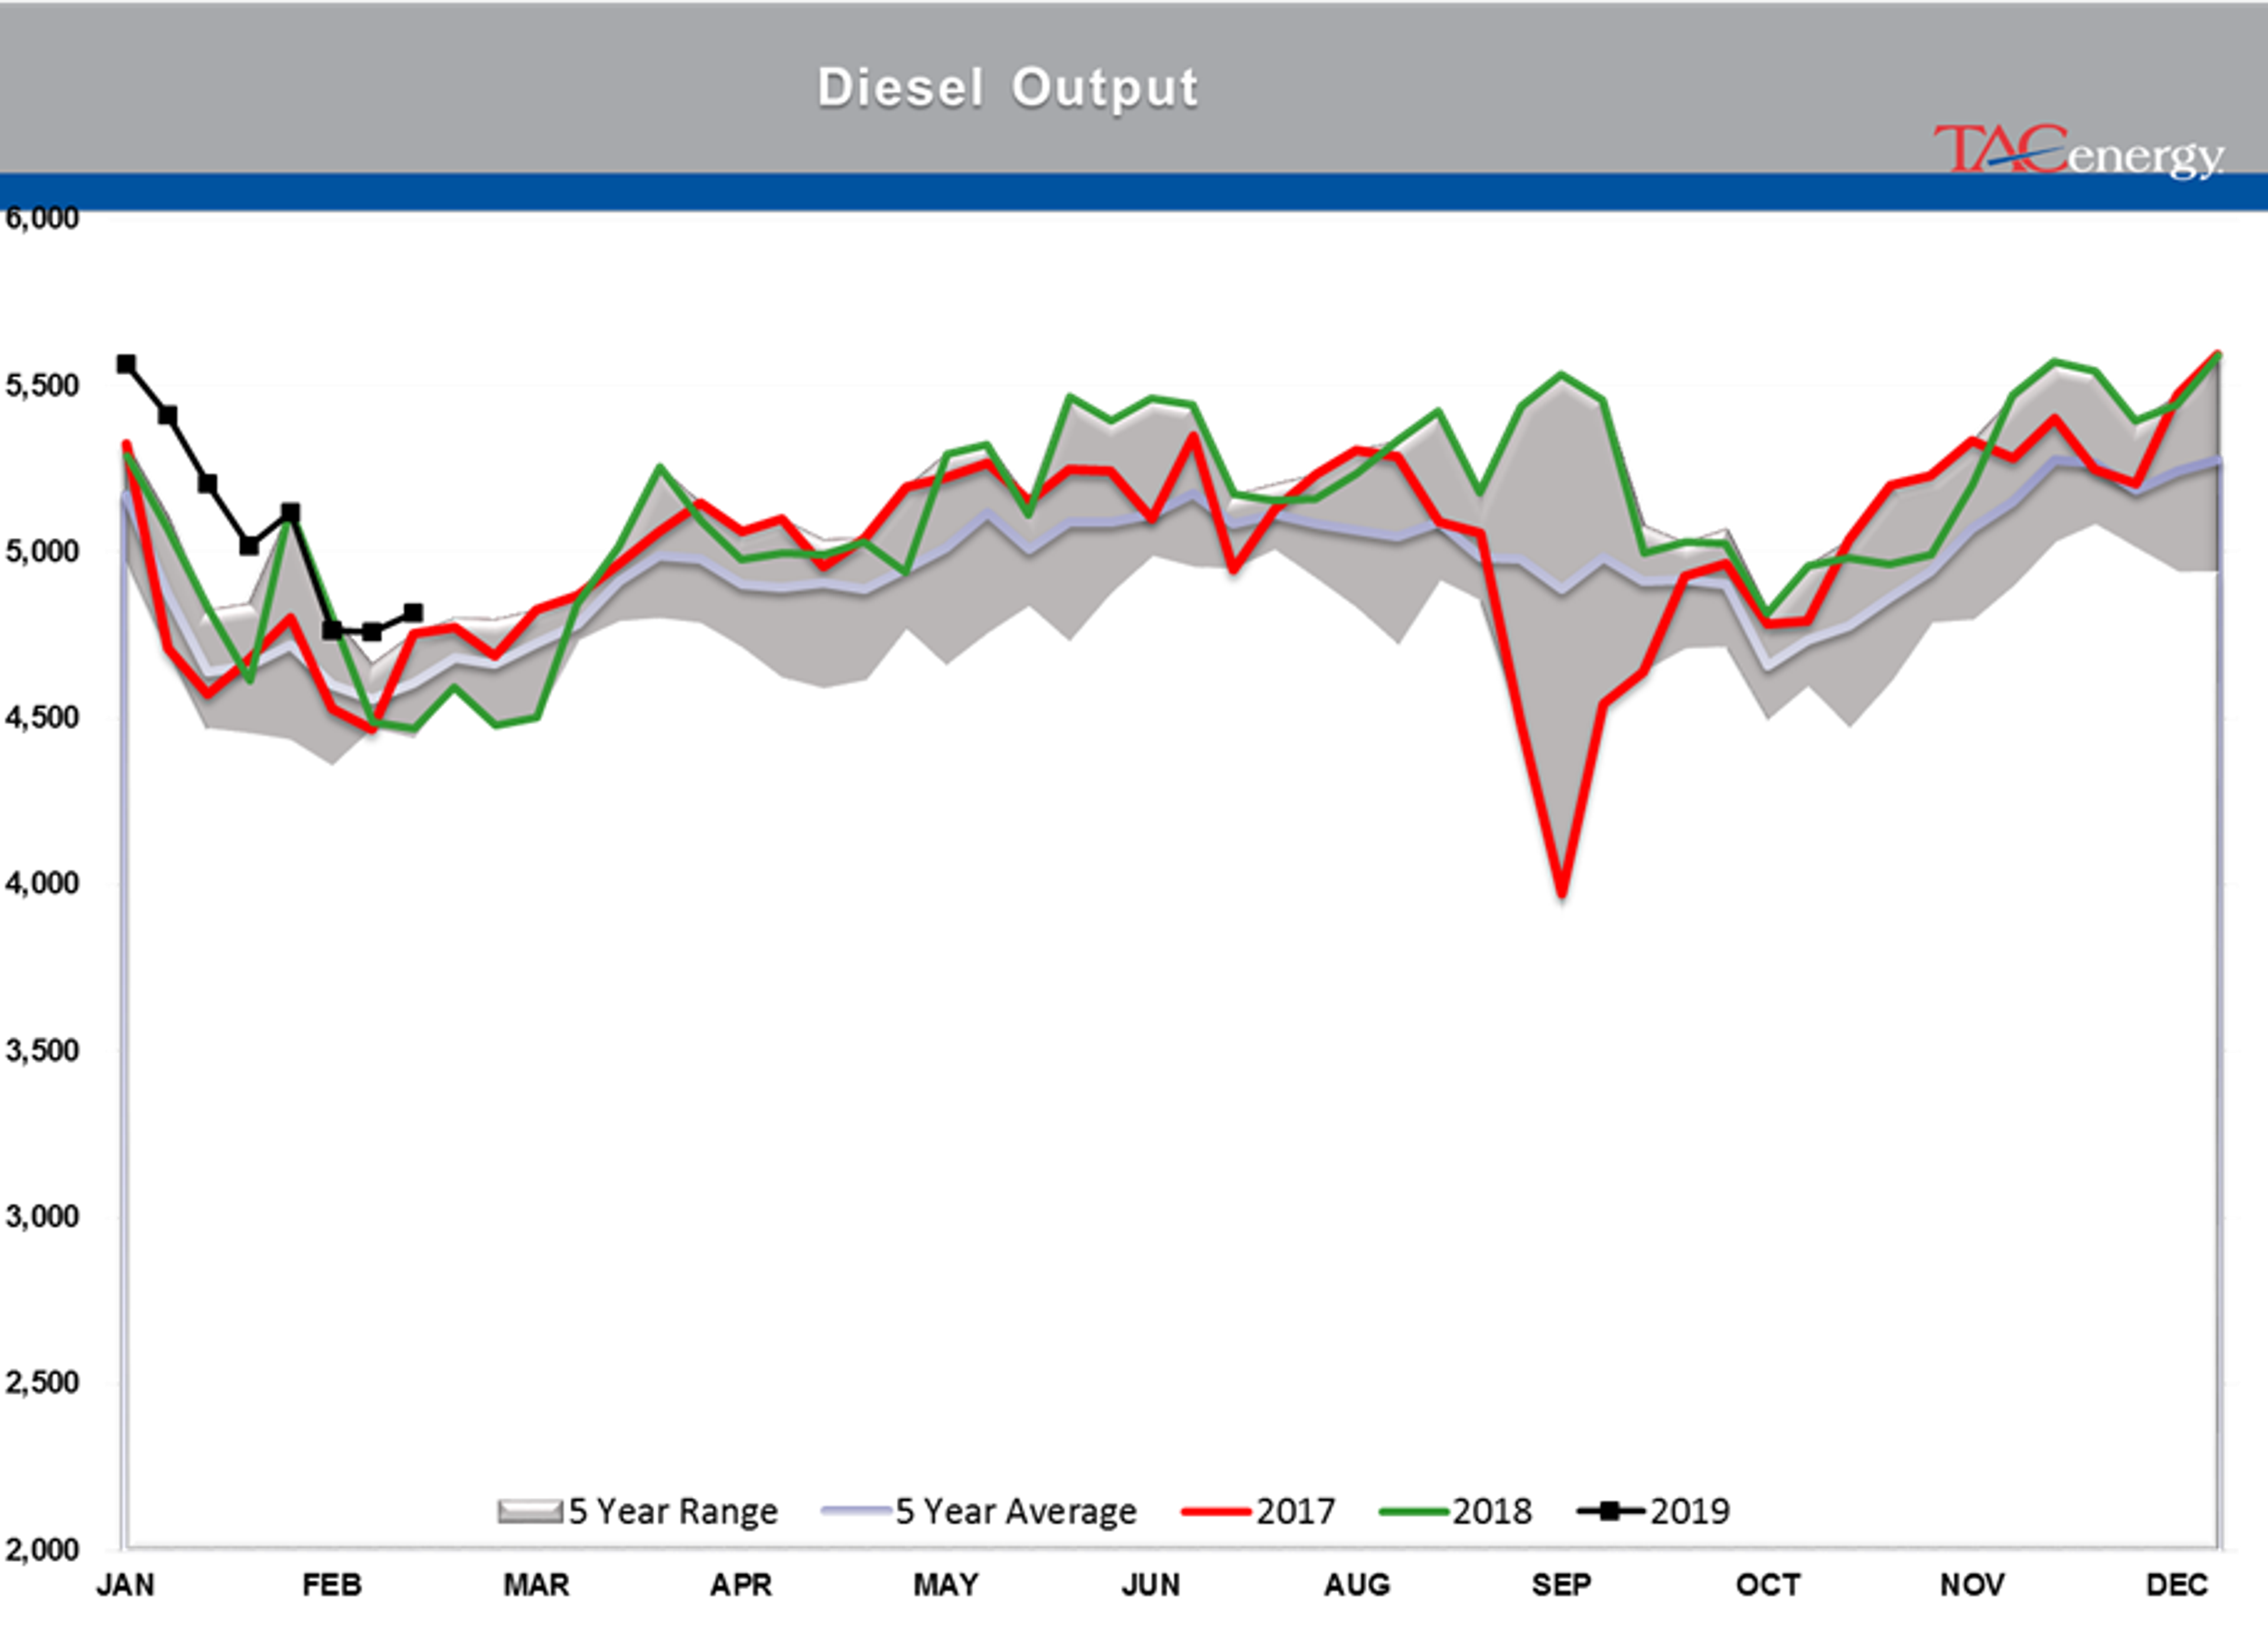The height and width of the screenshot is (1643, 2268).
Task: Click the DEC x-axis label
Action: (2177, 1586)
